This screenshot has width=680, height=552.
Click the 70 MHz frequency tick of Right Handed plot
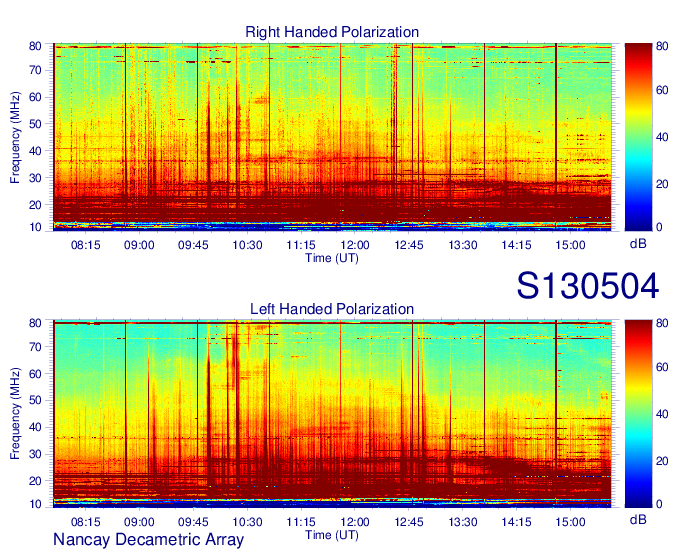coord(35,70)
